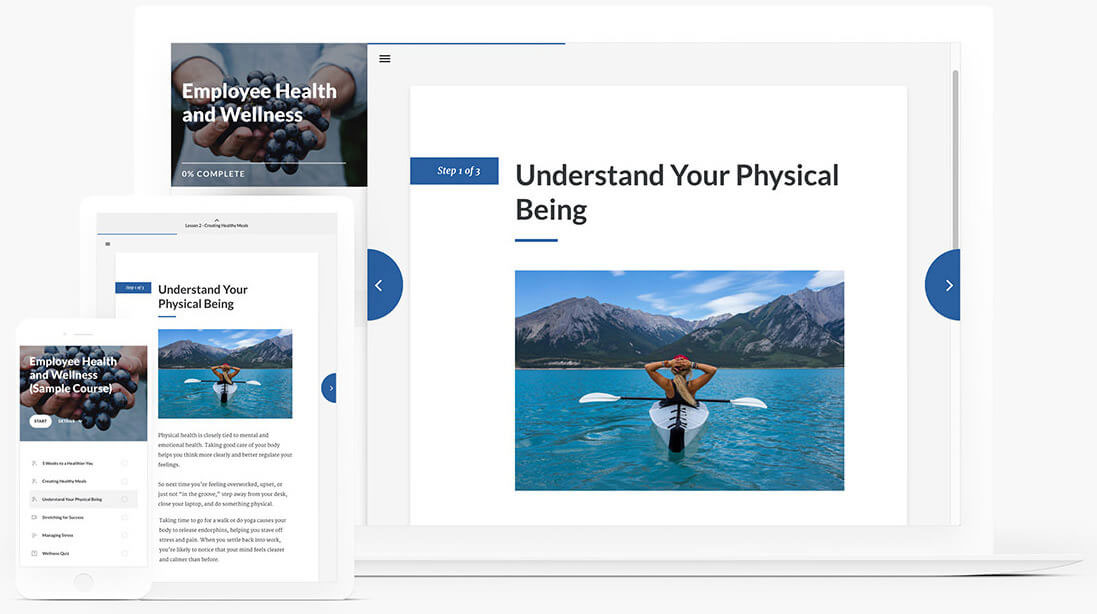Click the kayak photo on the laptop screen

tap(679, 380)
